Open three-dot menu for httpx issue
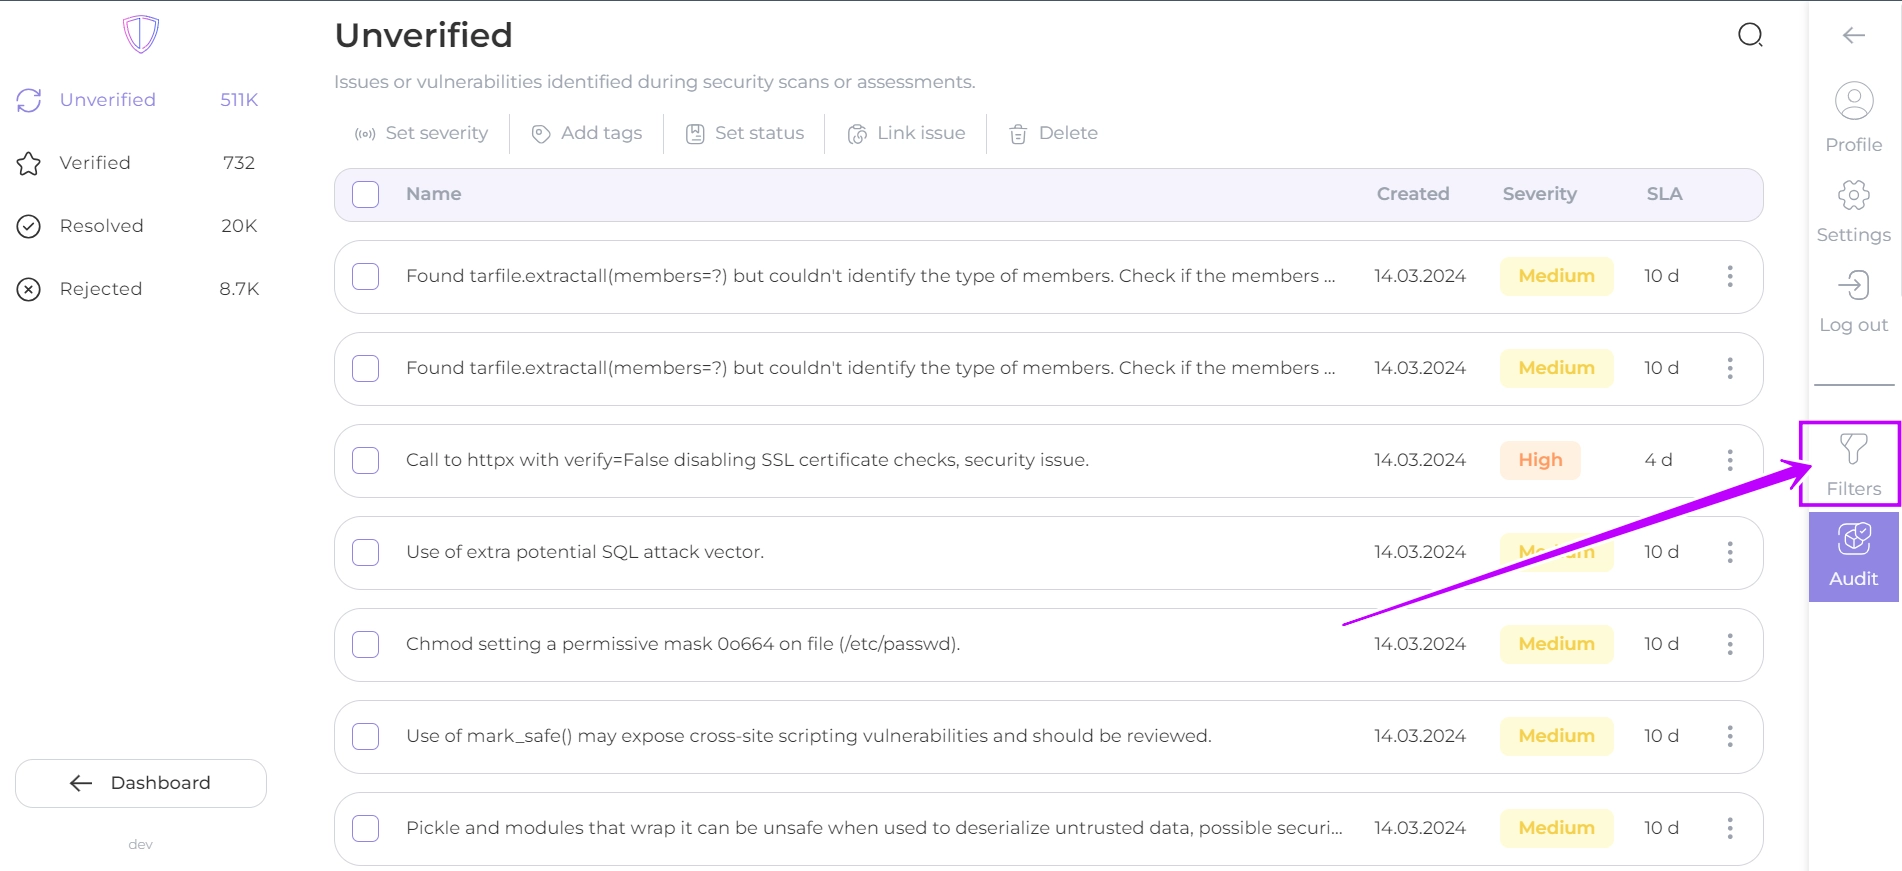 click(1729, 460)
